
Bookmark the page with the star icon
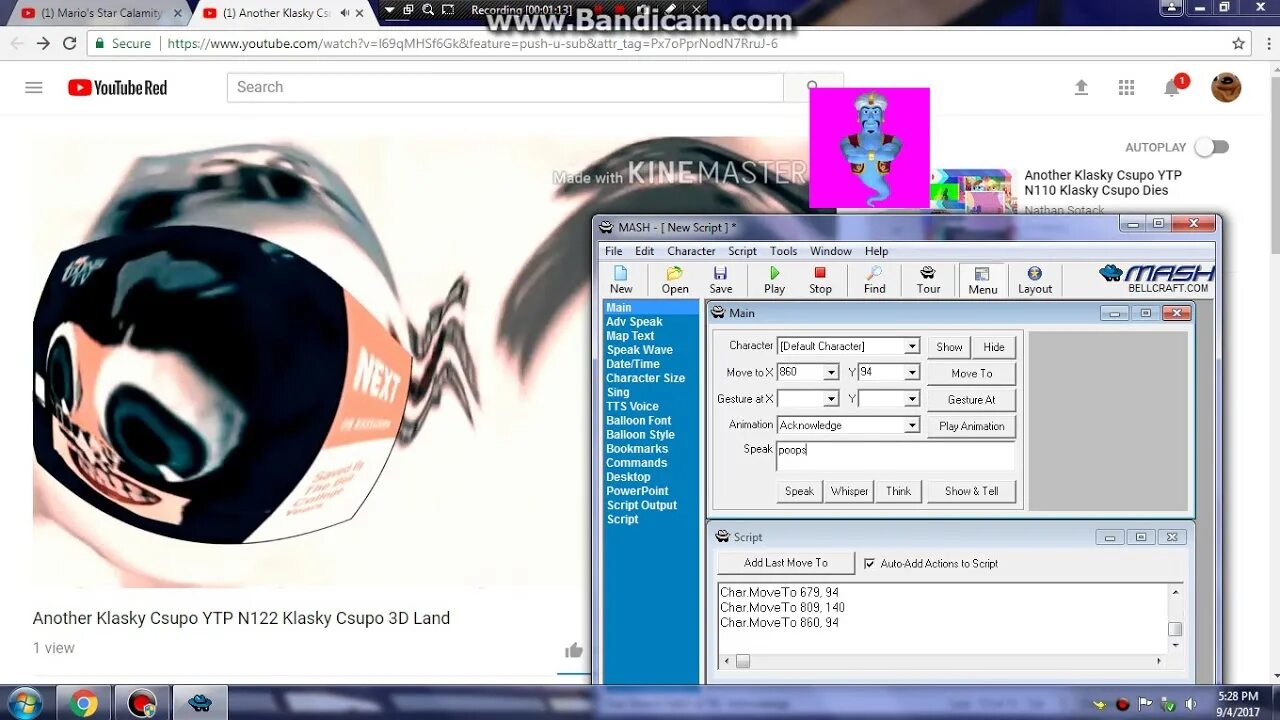click(1238, 43)
